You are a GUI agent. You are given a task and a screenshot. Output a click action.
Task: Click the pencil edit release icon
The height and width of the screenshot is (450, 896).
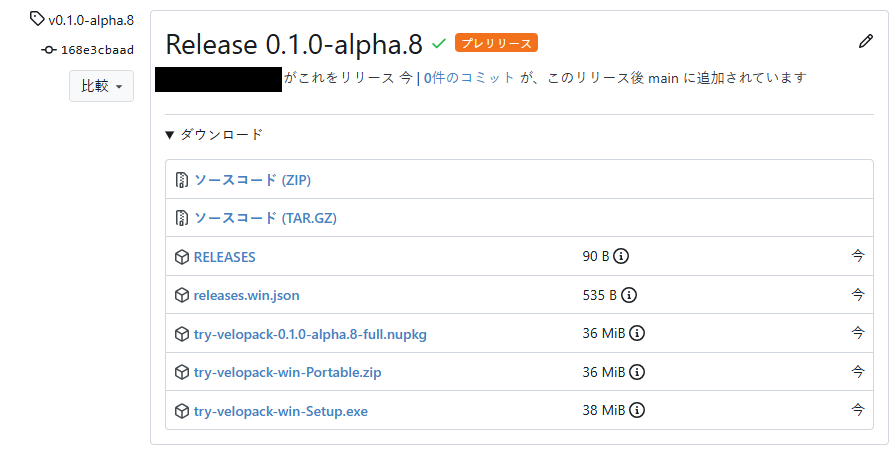tap(866, 42)
